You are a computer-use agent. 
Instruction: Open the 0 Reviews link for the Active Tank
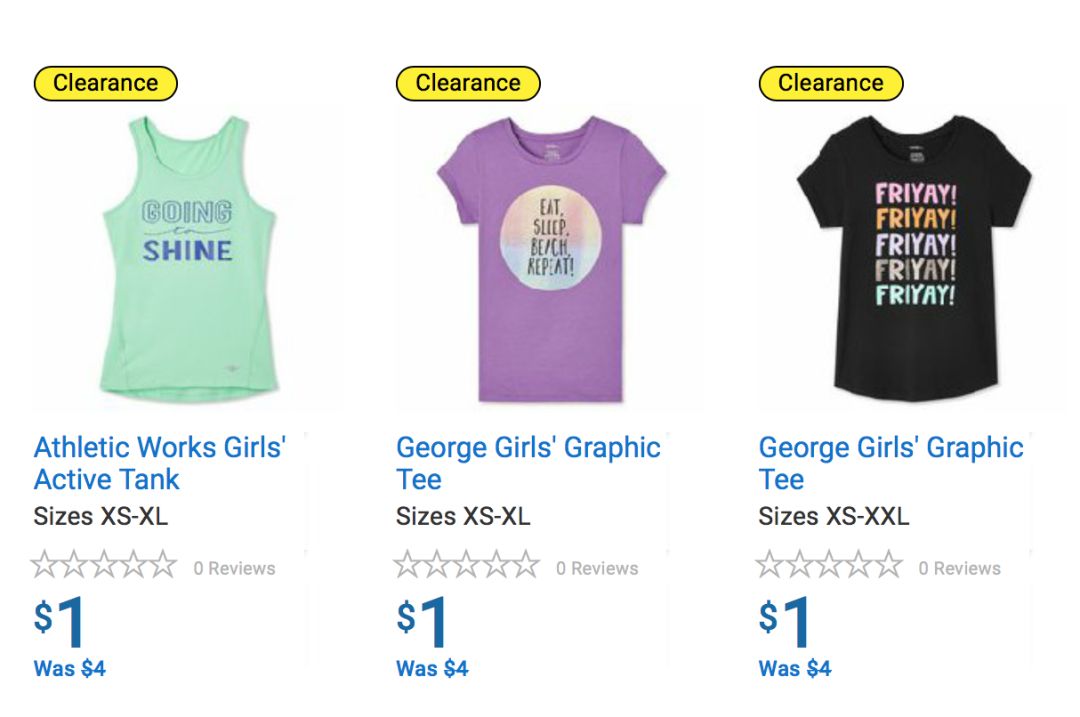234,568
